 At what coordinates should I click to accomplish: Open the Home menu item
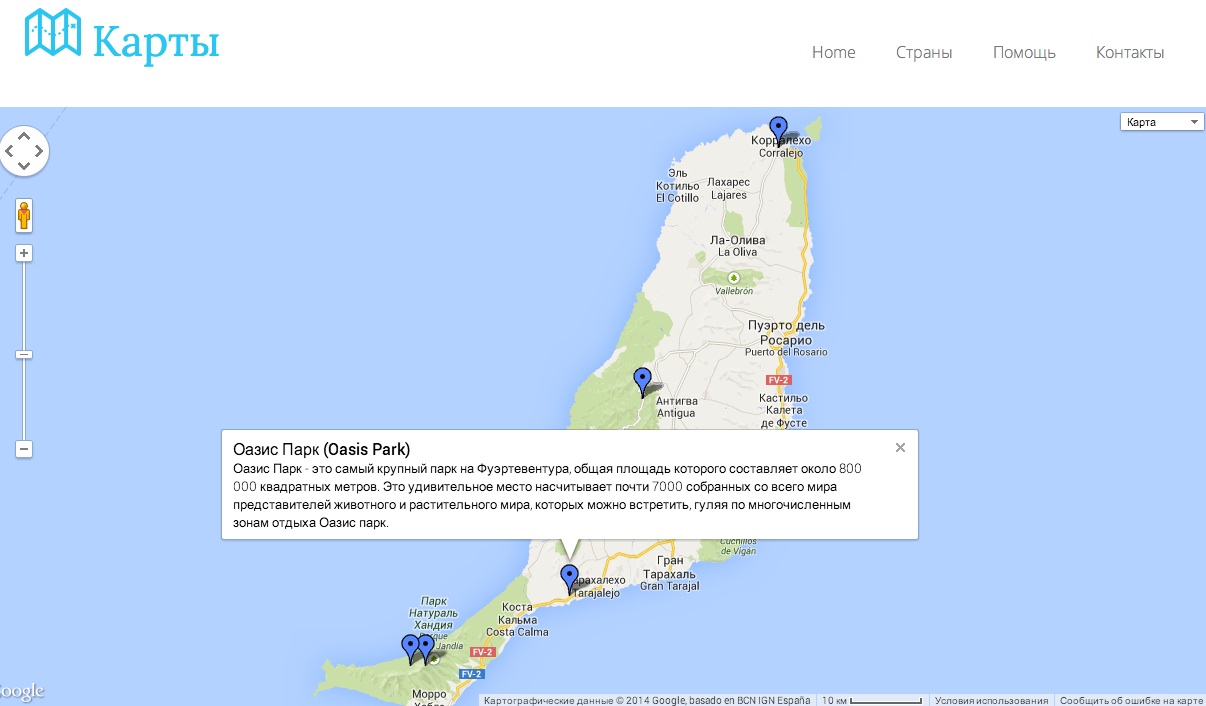click(833, 52)
